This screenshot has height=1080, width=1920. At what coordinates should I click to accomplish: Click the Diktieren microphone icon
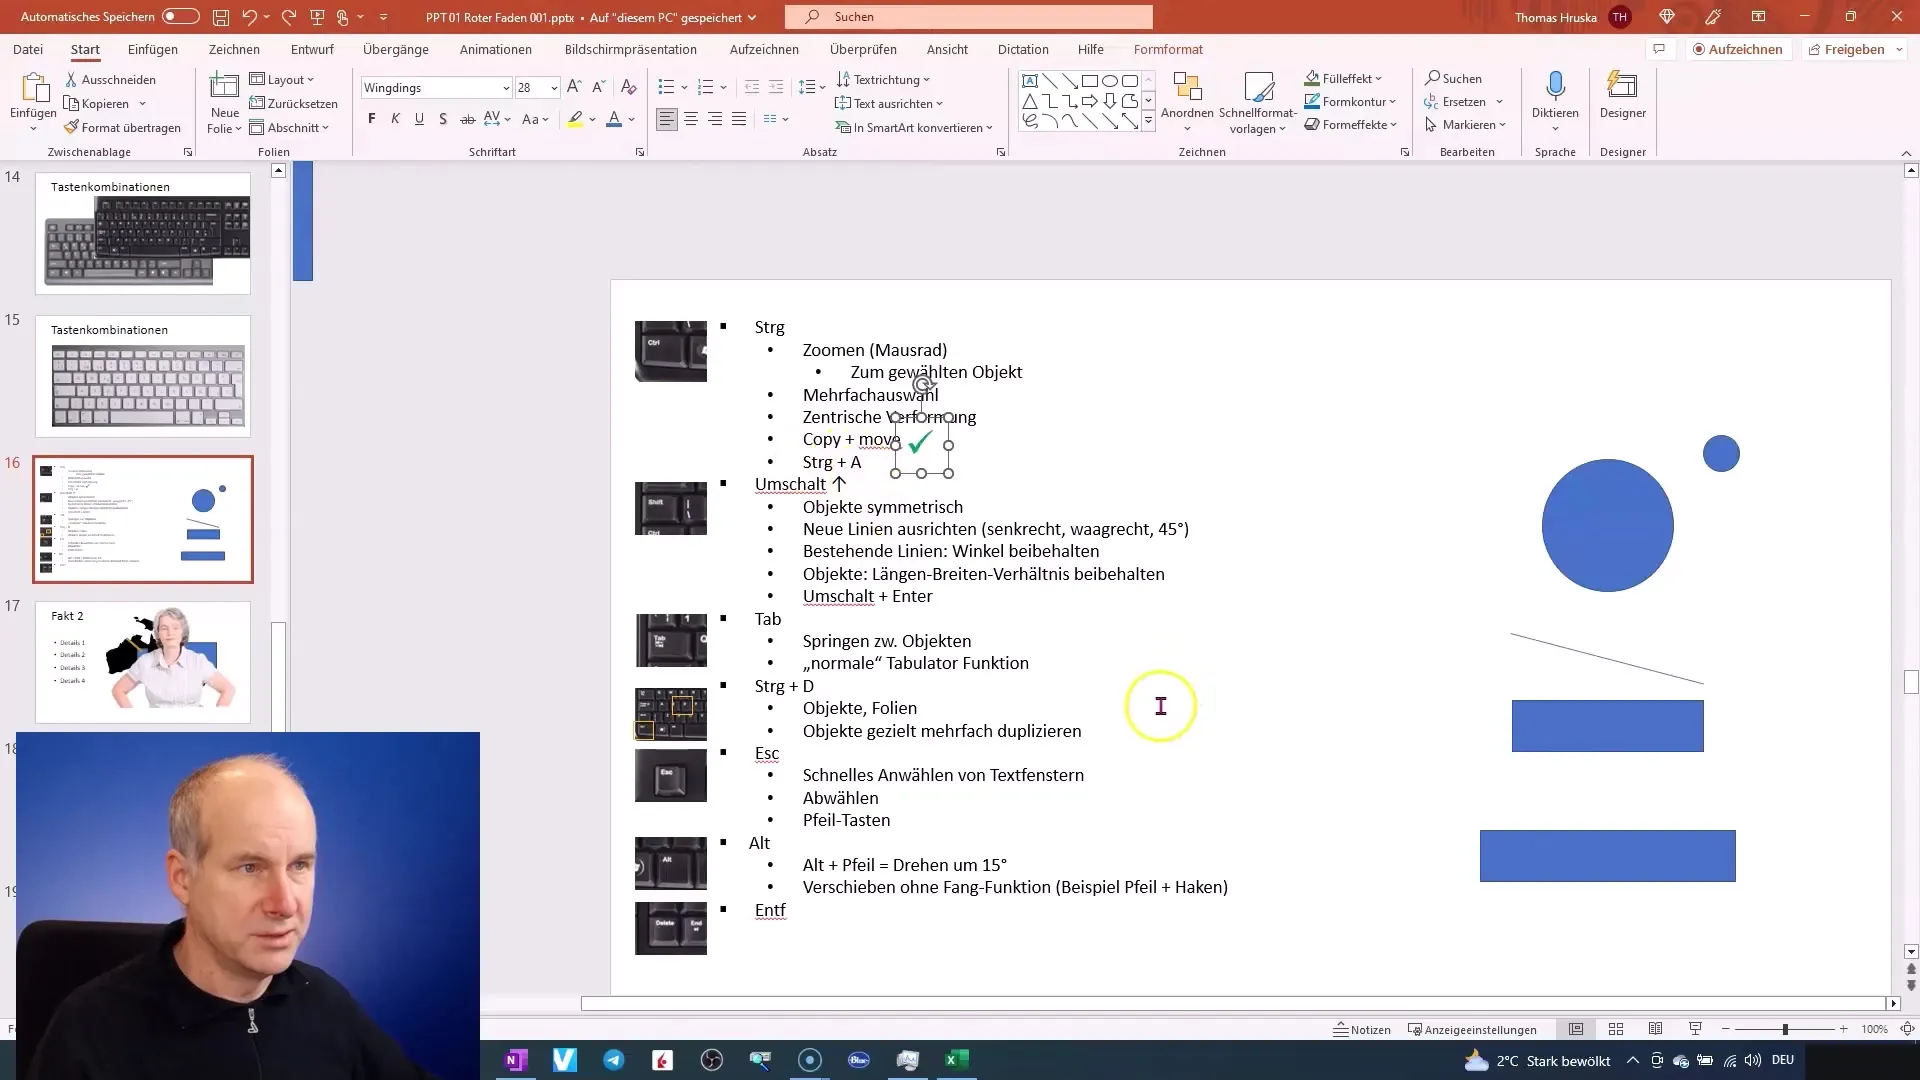click(1555, 86)
